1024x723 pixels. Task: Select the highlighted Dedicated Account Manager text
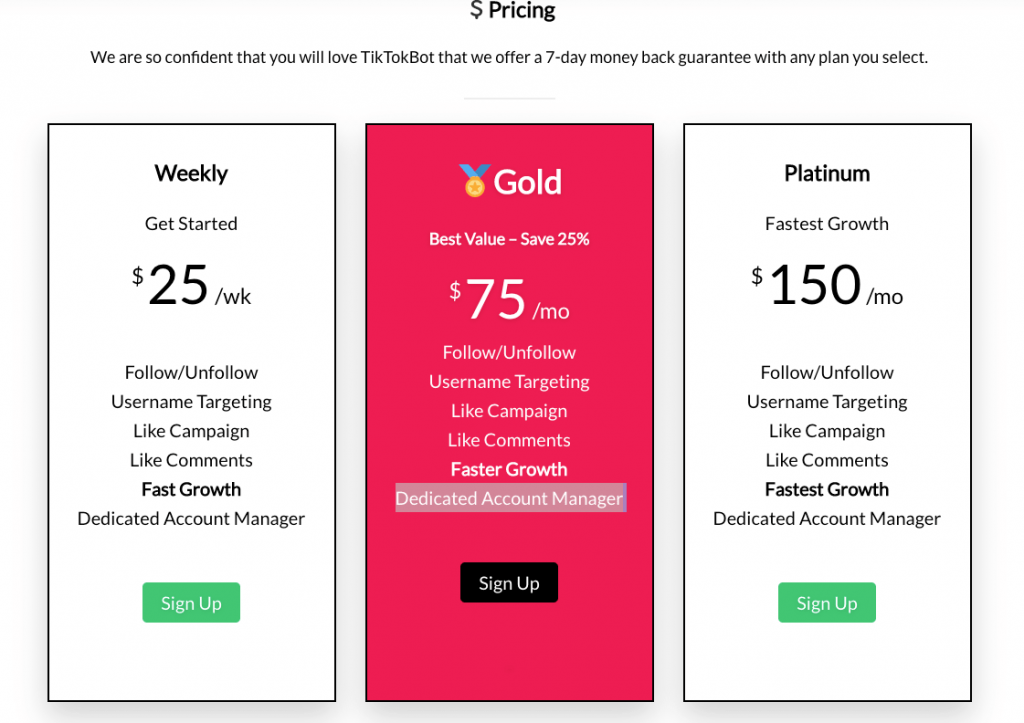510,498
